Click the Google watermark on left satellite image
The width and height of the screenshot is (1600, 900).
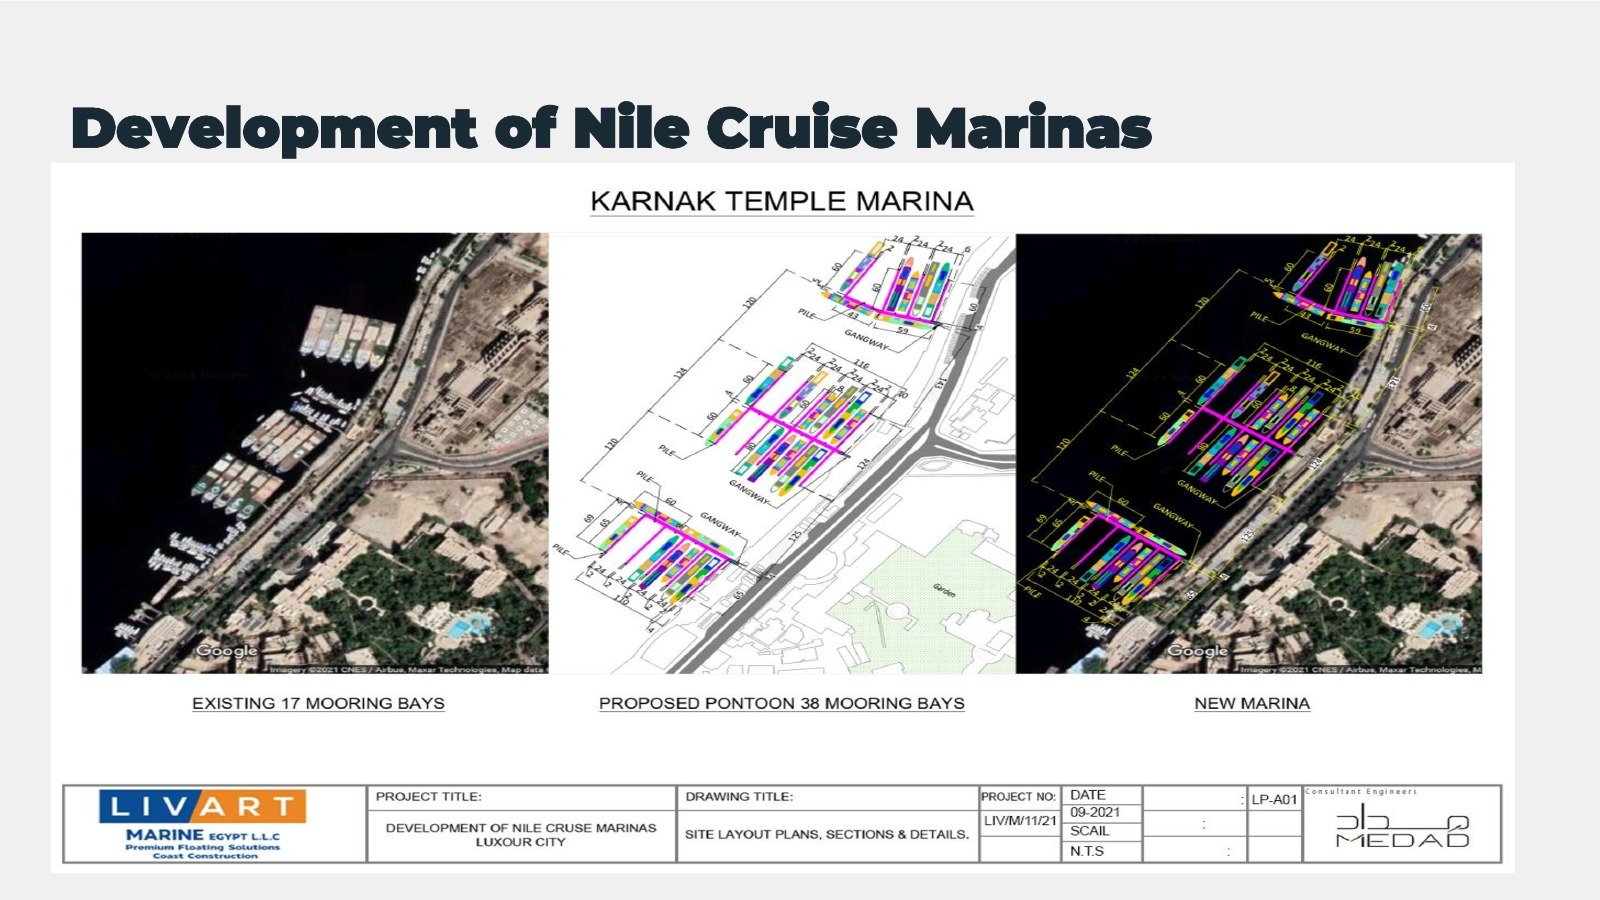pyautogui.click(x=226, y=651)
